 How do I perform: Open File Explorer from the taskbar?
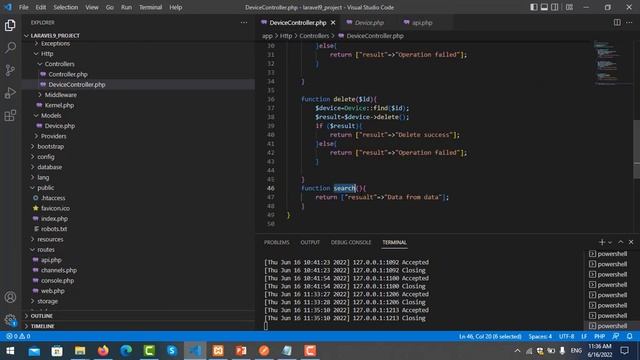coord(80,351)
